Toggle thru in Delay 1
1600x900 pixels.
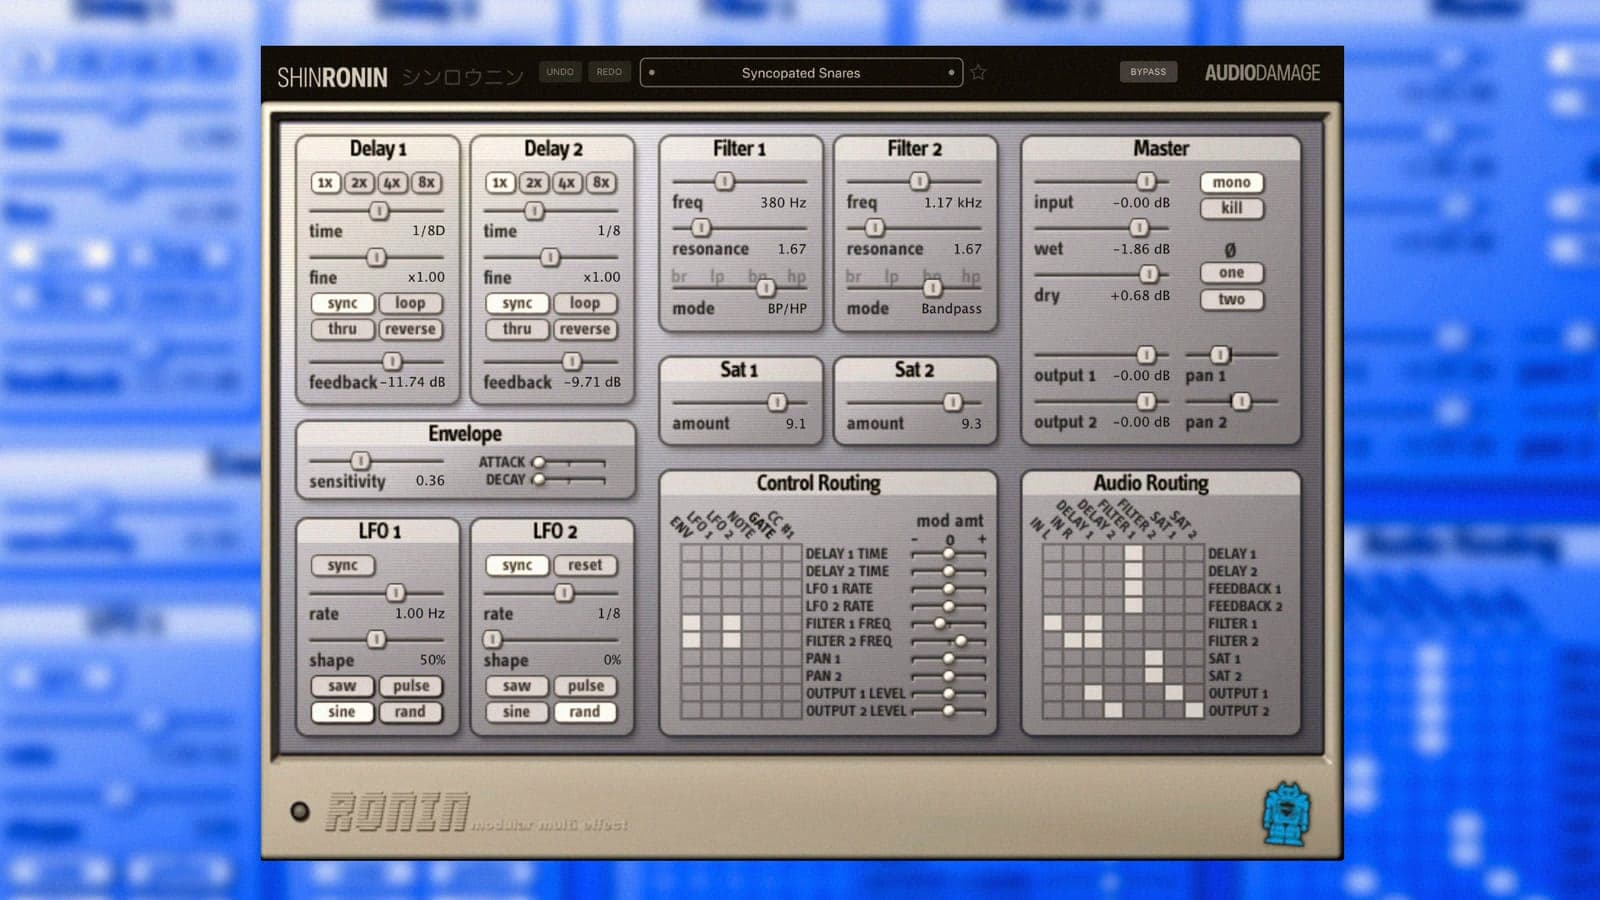342,329
